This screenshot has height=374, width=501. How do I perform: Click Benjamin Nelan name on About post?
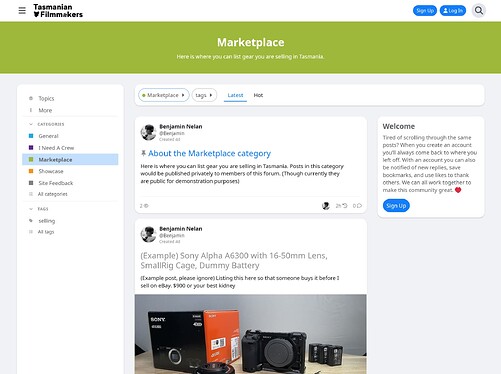click(181, 126)
